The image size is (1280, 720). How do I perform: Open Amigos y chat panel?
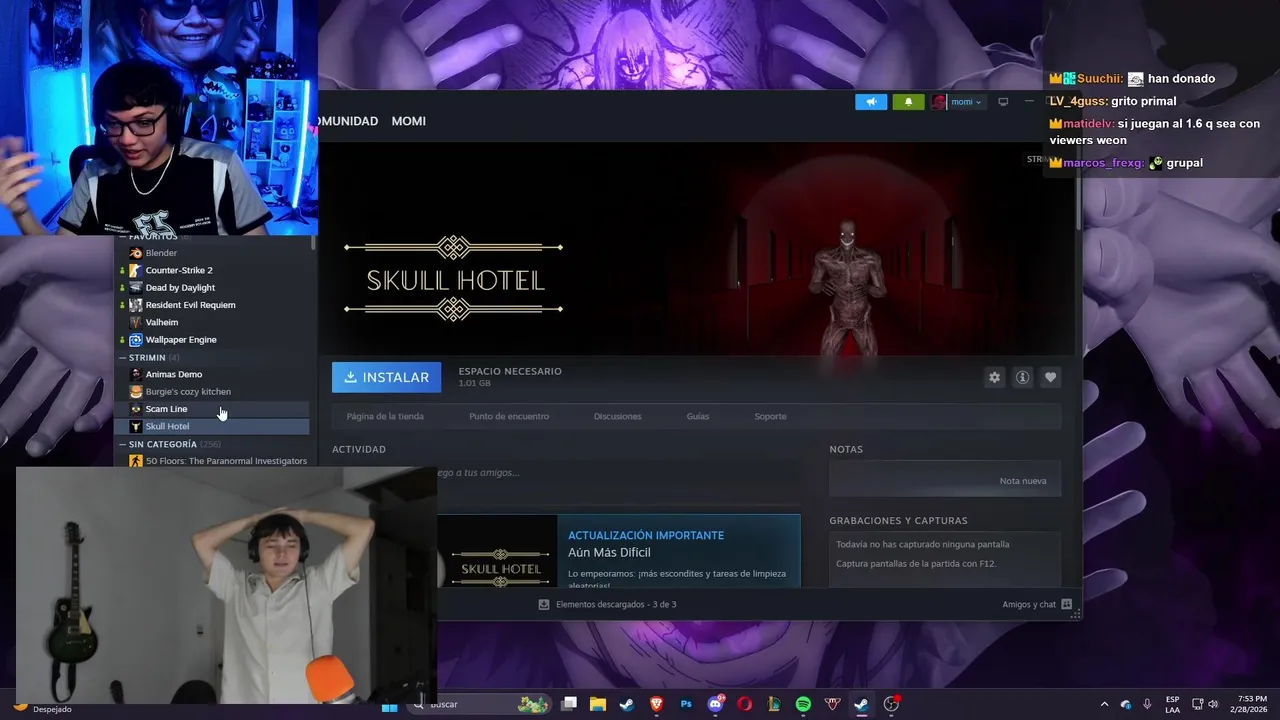pyautogui.click(x=1037, y=605)
